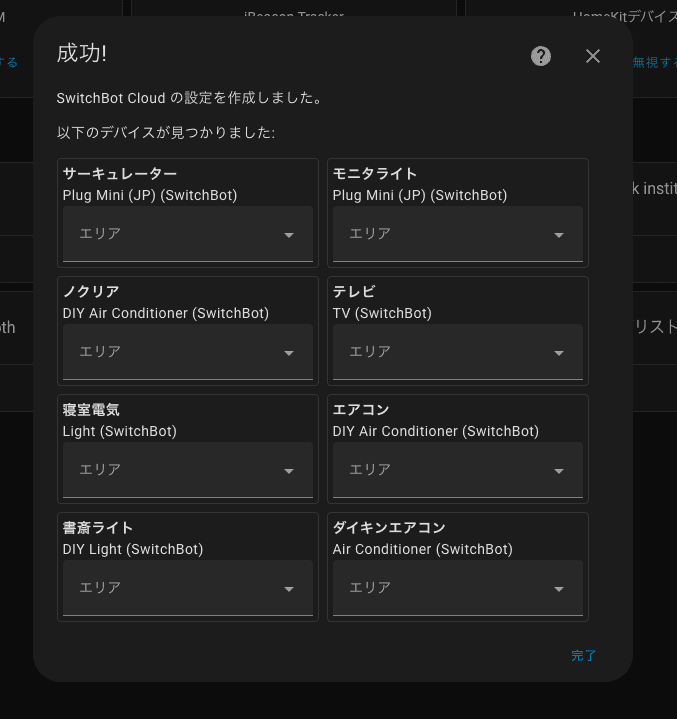Open the エリア combo box for TV テレビ
This screenshot has width=677, height=719.
coord(440,352)
